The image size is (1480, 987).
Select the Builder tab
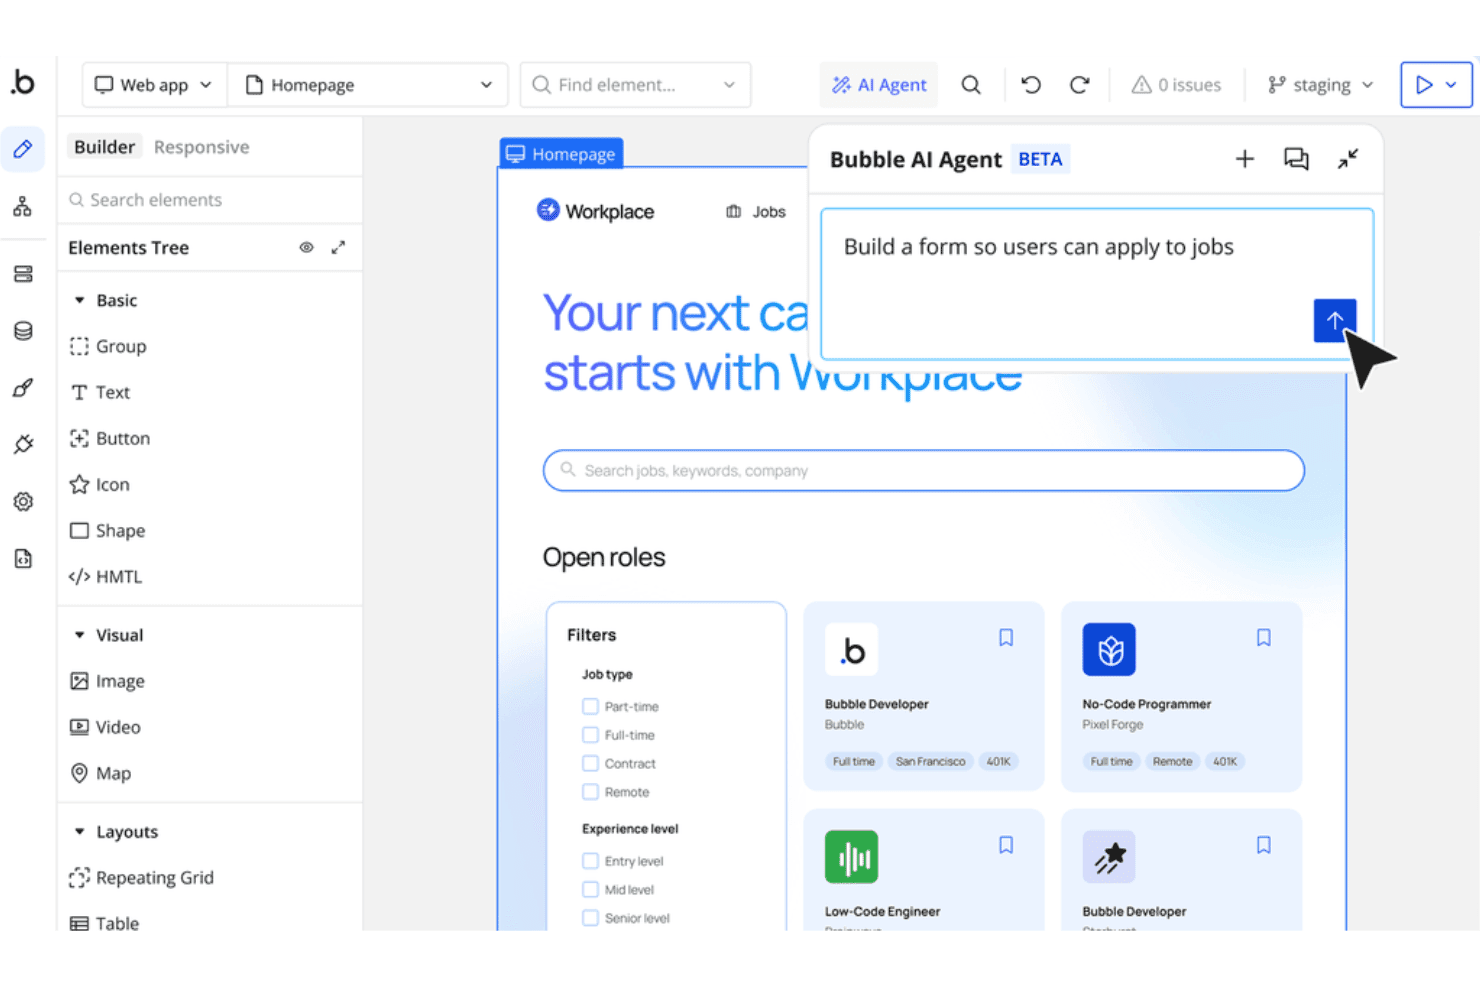pyautogui.click(x=104, y=147)
